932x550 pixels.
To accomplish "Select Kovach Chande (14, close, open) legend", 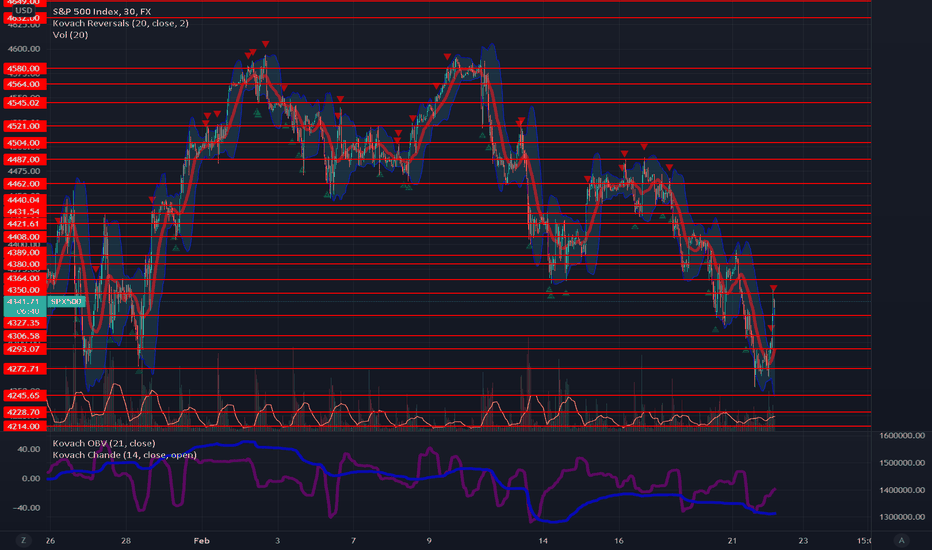I will pyautogui.click(x=124, y=455).
